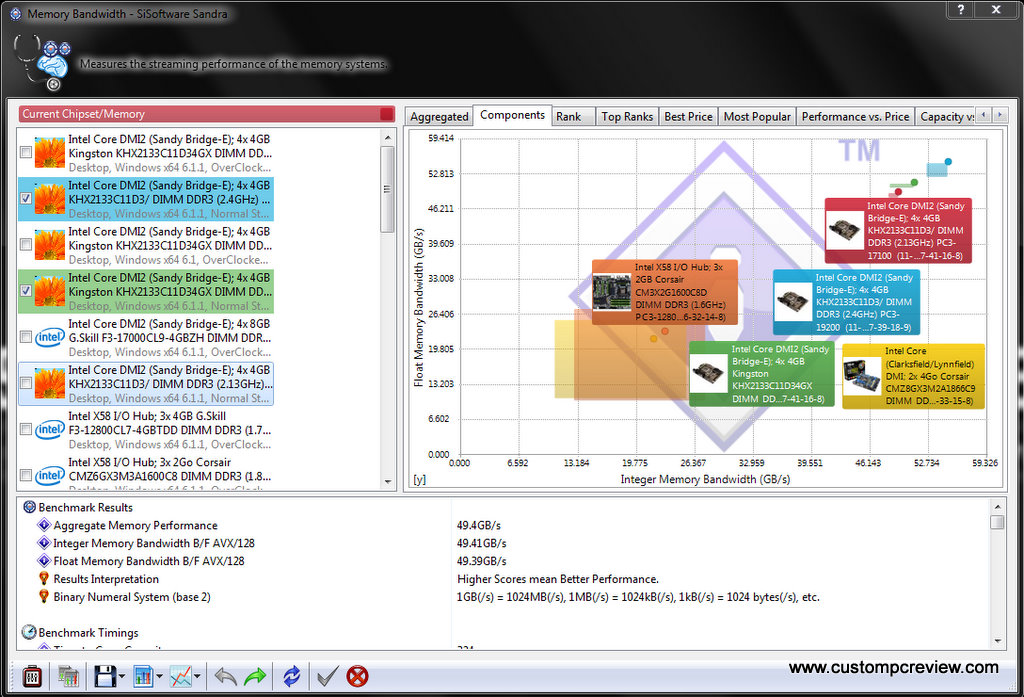This screenshot has height=697, width=1024.
Task: Click the results panel scrollbar down arrow
Action: [x=997, y=641]
